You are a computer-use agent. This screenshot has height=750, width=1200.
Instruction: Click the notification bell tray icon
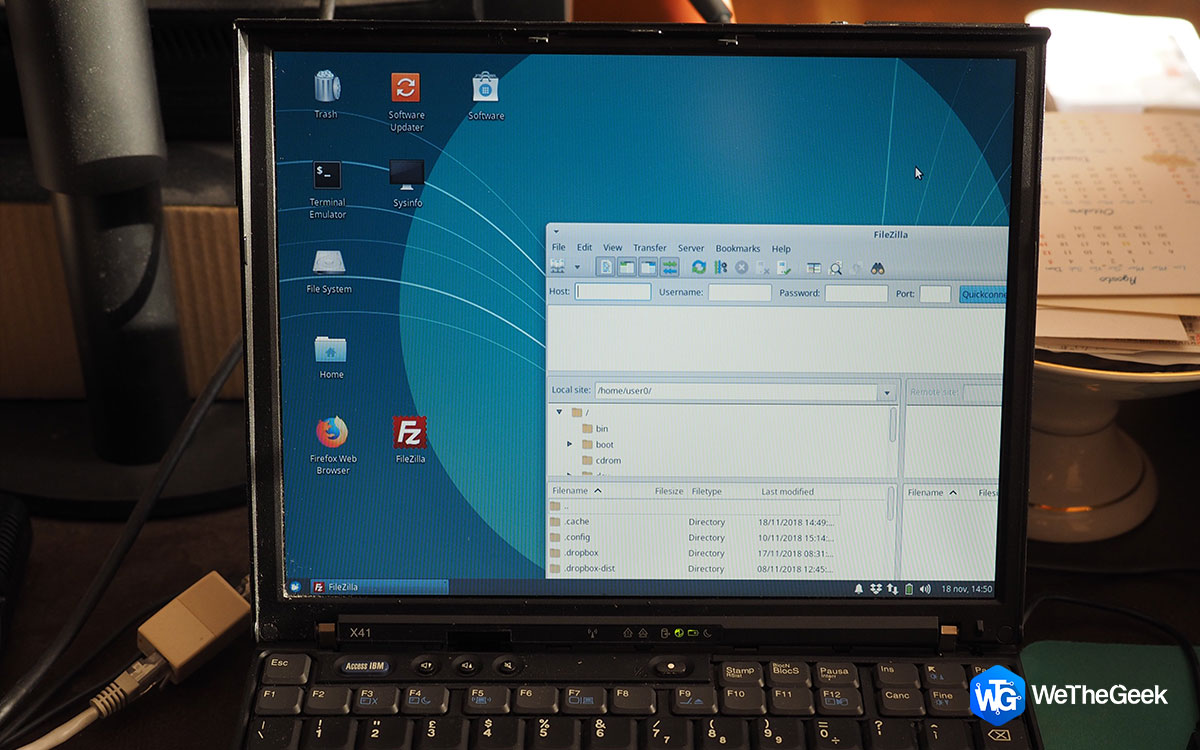pos(858,589)
